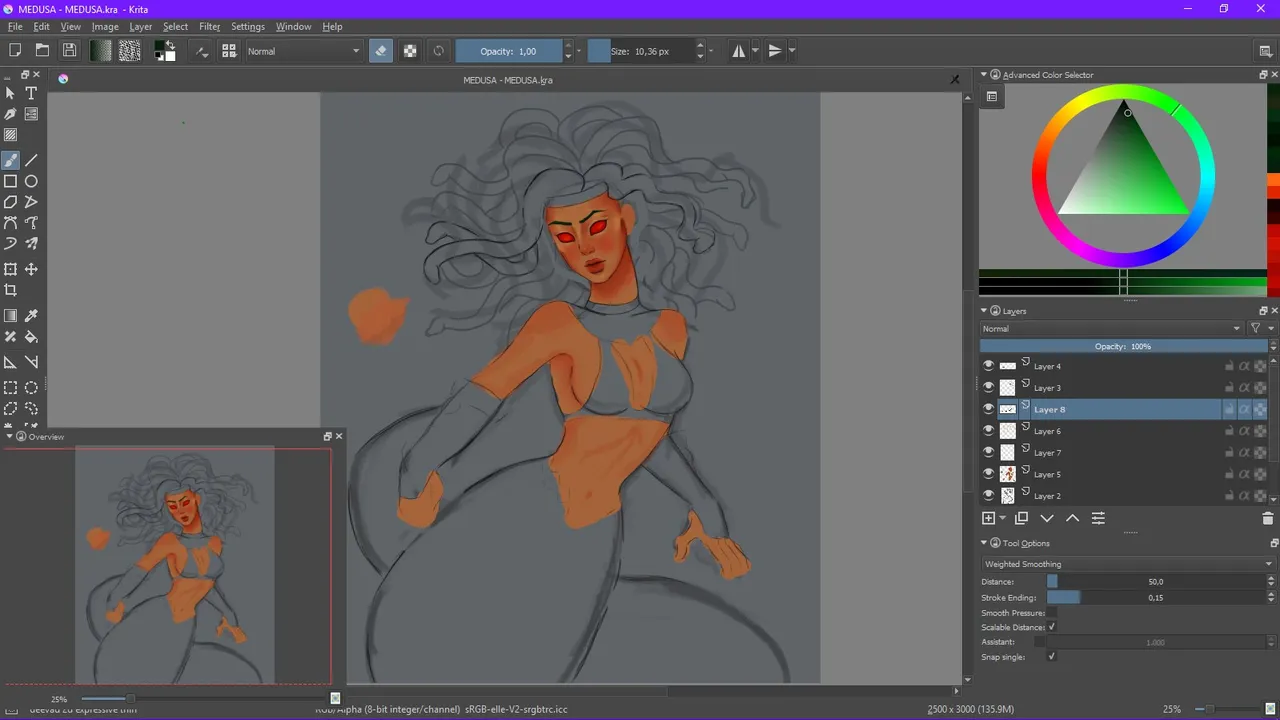1280x720 pixels.
Task: Open layer properties icon
Action: (x=1098, y=518)
